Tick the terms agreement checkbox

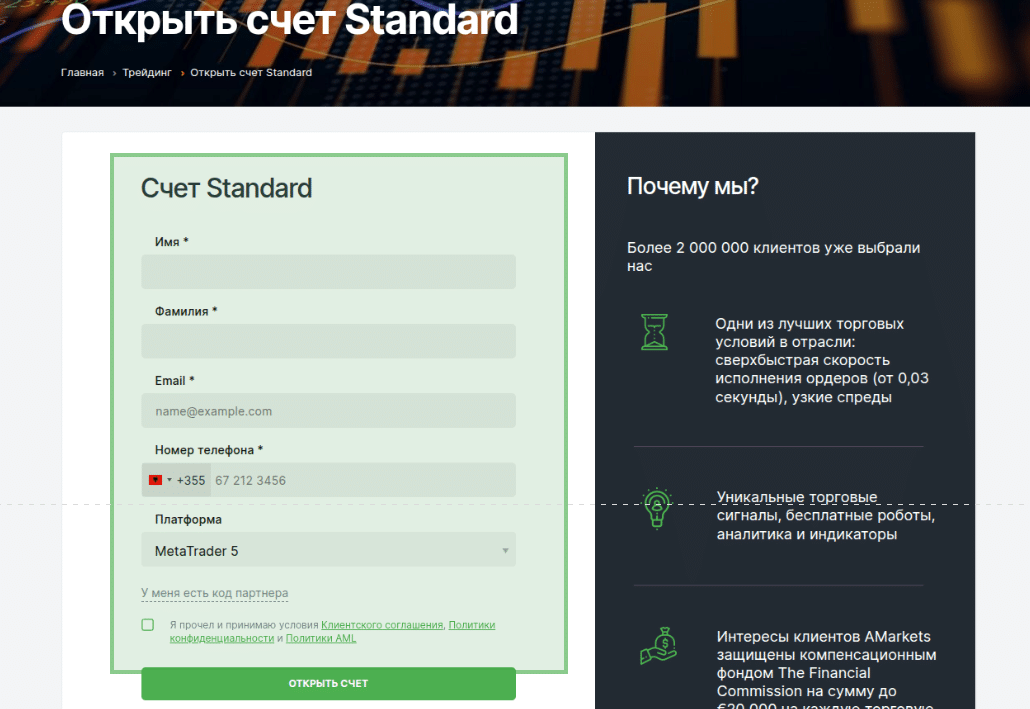148,625
